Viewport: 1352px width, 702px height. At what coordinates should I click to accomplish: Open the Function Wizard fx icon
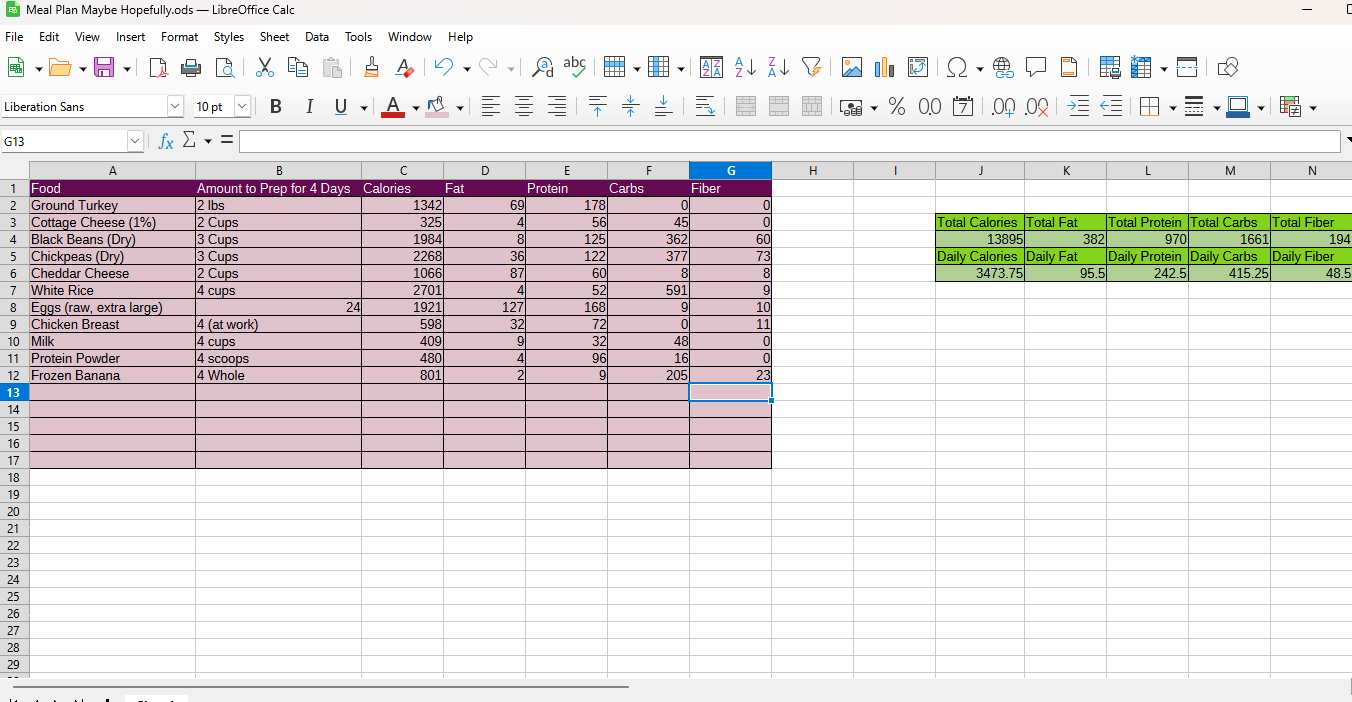pos(166,142)
